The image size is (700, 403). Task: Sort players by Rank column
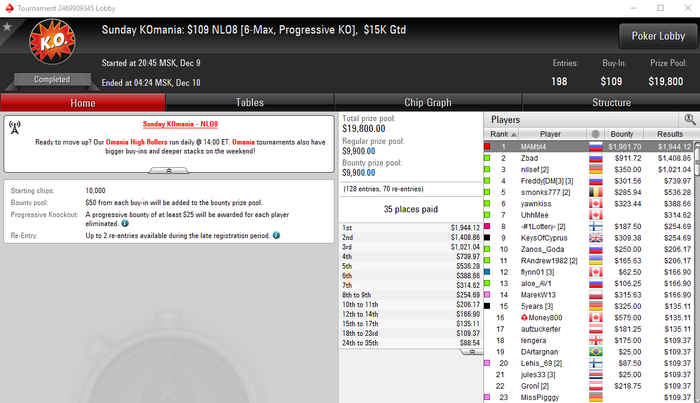(501, 134)
